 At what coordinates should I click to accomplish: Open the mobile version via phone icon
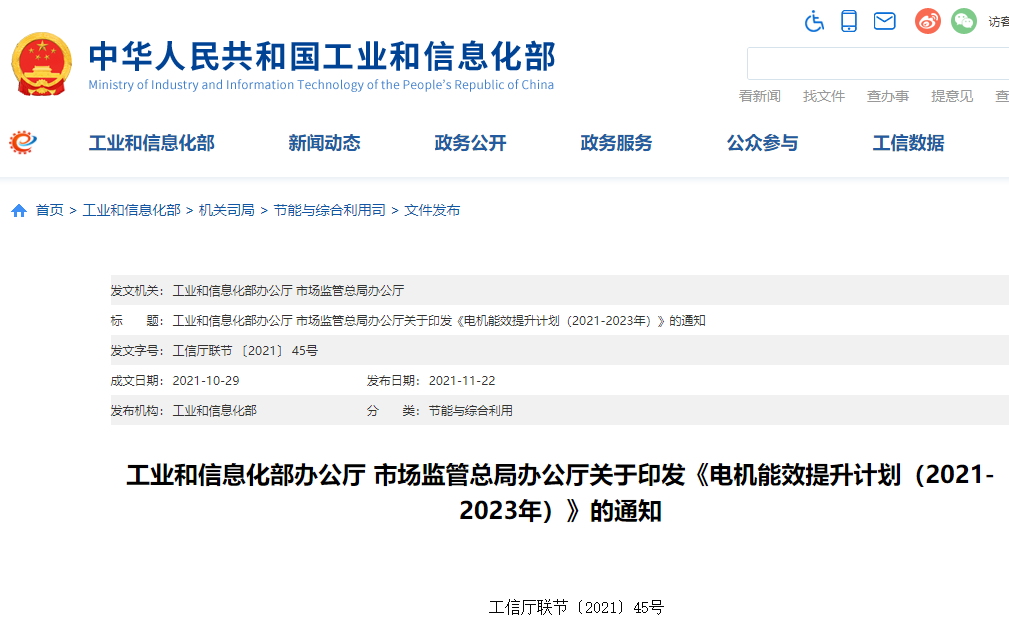tap(849, 20)
